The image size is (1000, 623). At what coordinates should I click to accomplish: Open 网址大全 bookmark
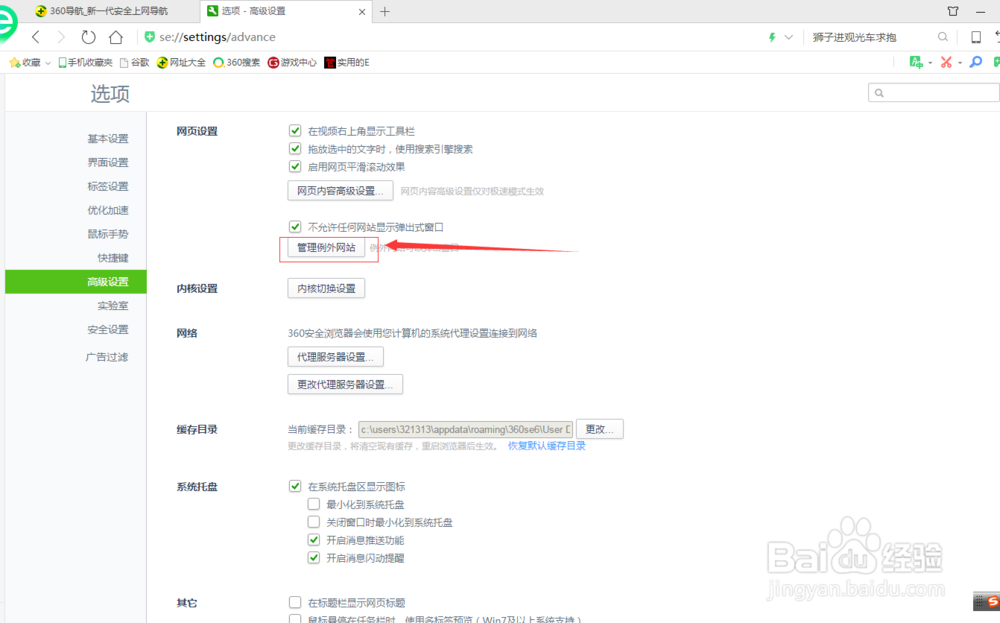[181, 62]
